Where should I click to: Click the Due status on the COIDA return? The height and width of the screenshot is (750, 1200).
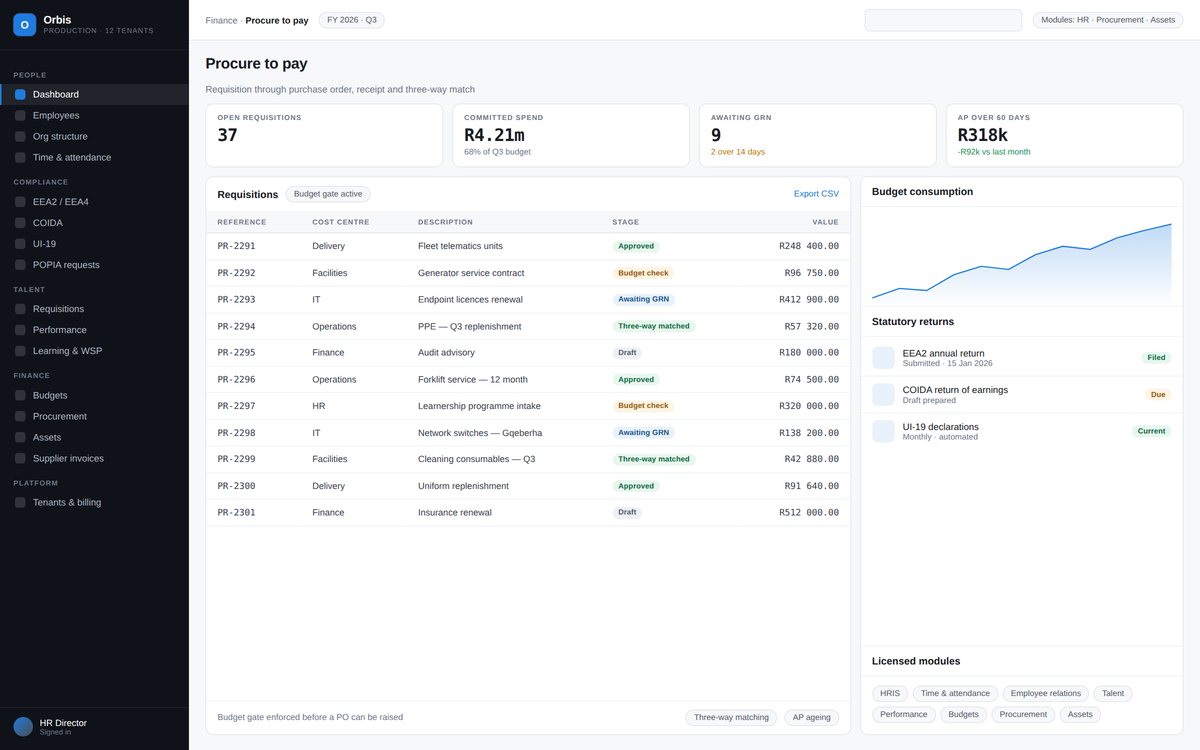click(x=1158, y=394)
